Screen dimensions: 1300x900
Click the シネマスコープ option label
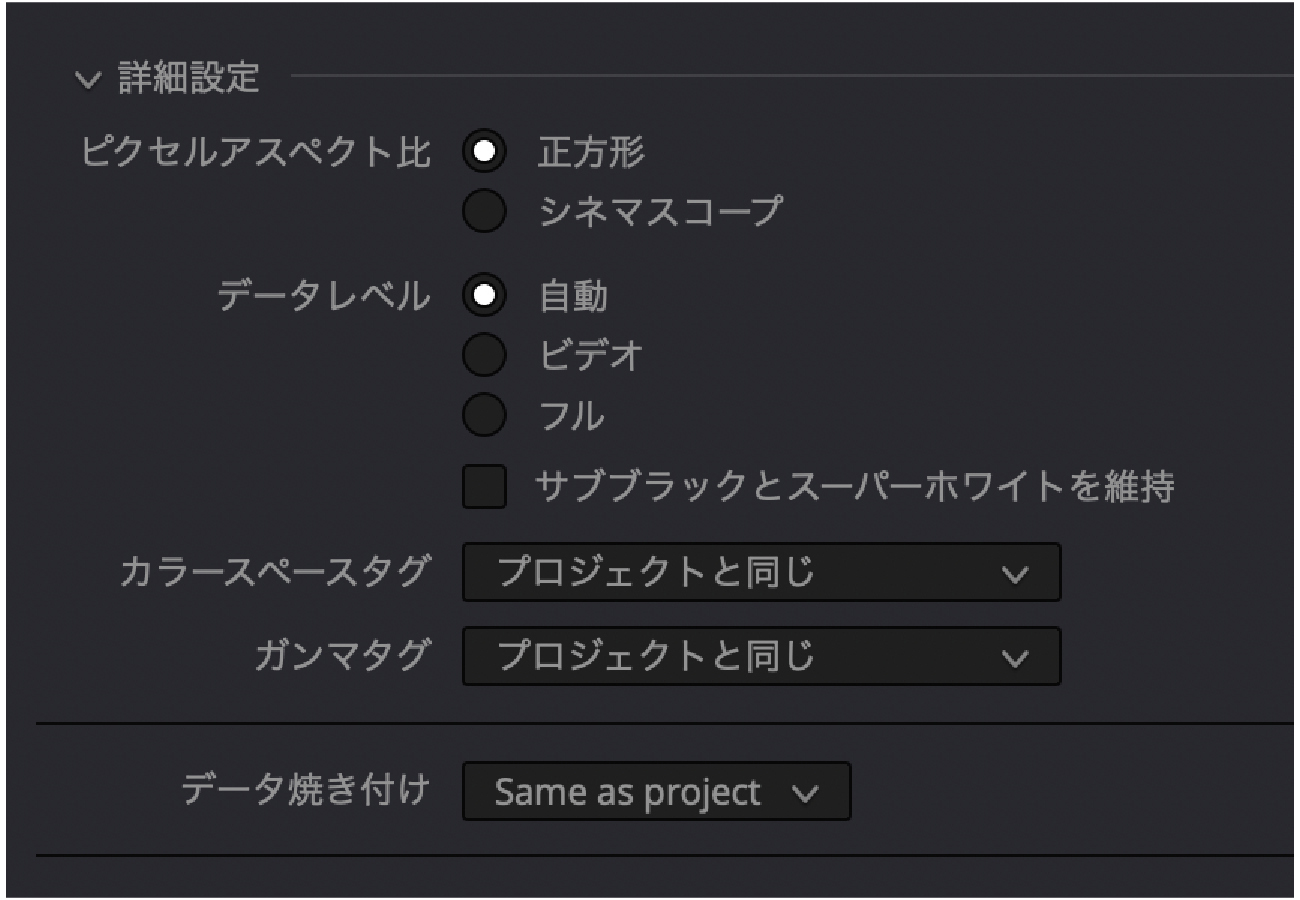tap(660, 211)
